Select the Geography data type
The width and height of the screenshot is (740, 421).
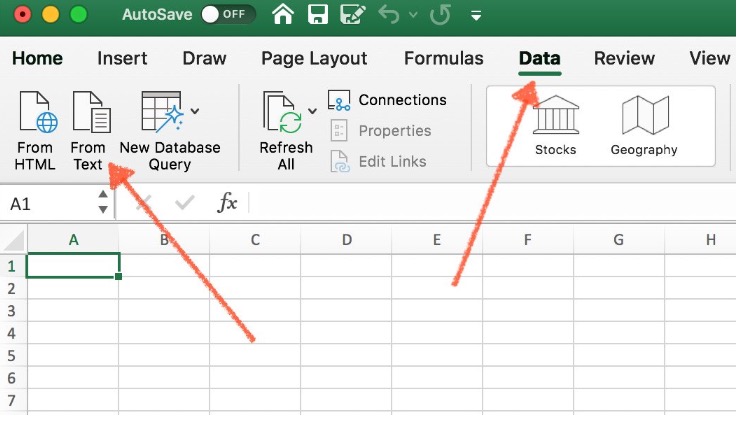point(644,126)
